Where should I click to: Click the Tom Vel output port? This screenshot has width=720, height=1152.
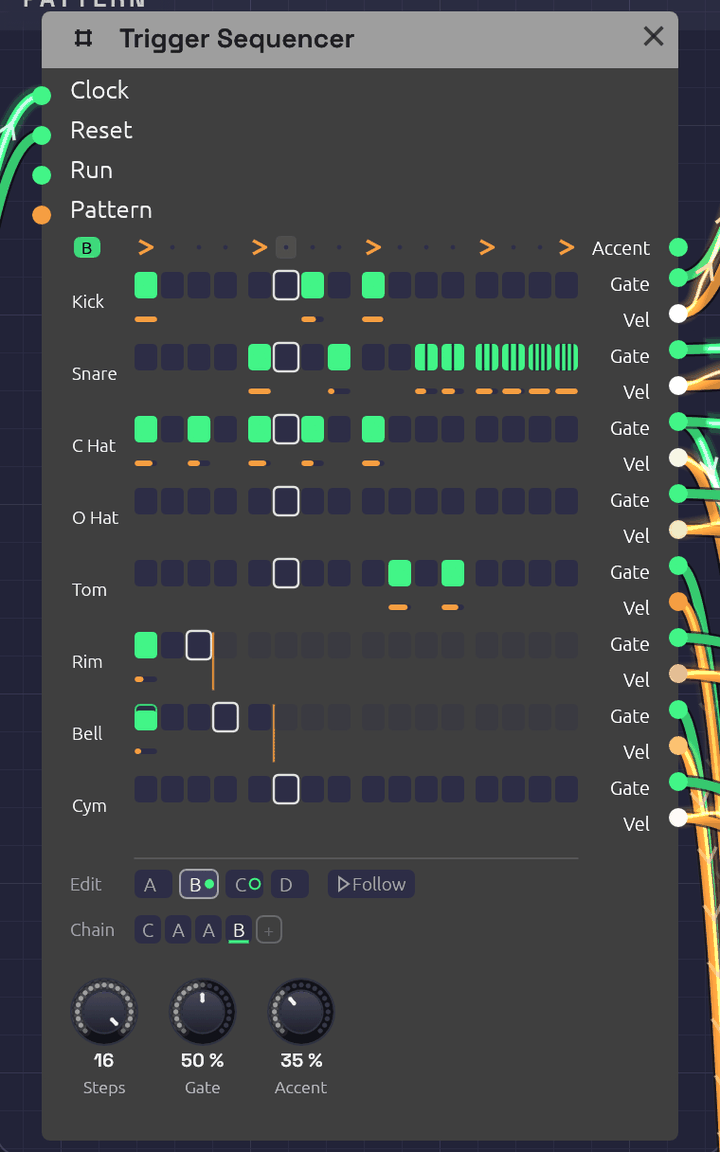(678, 602)
